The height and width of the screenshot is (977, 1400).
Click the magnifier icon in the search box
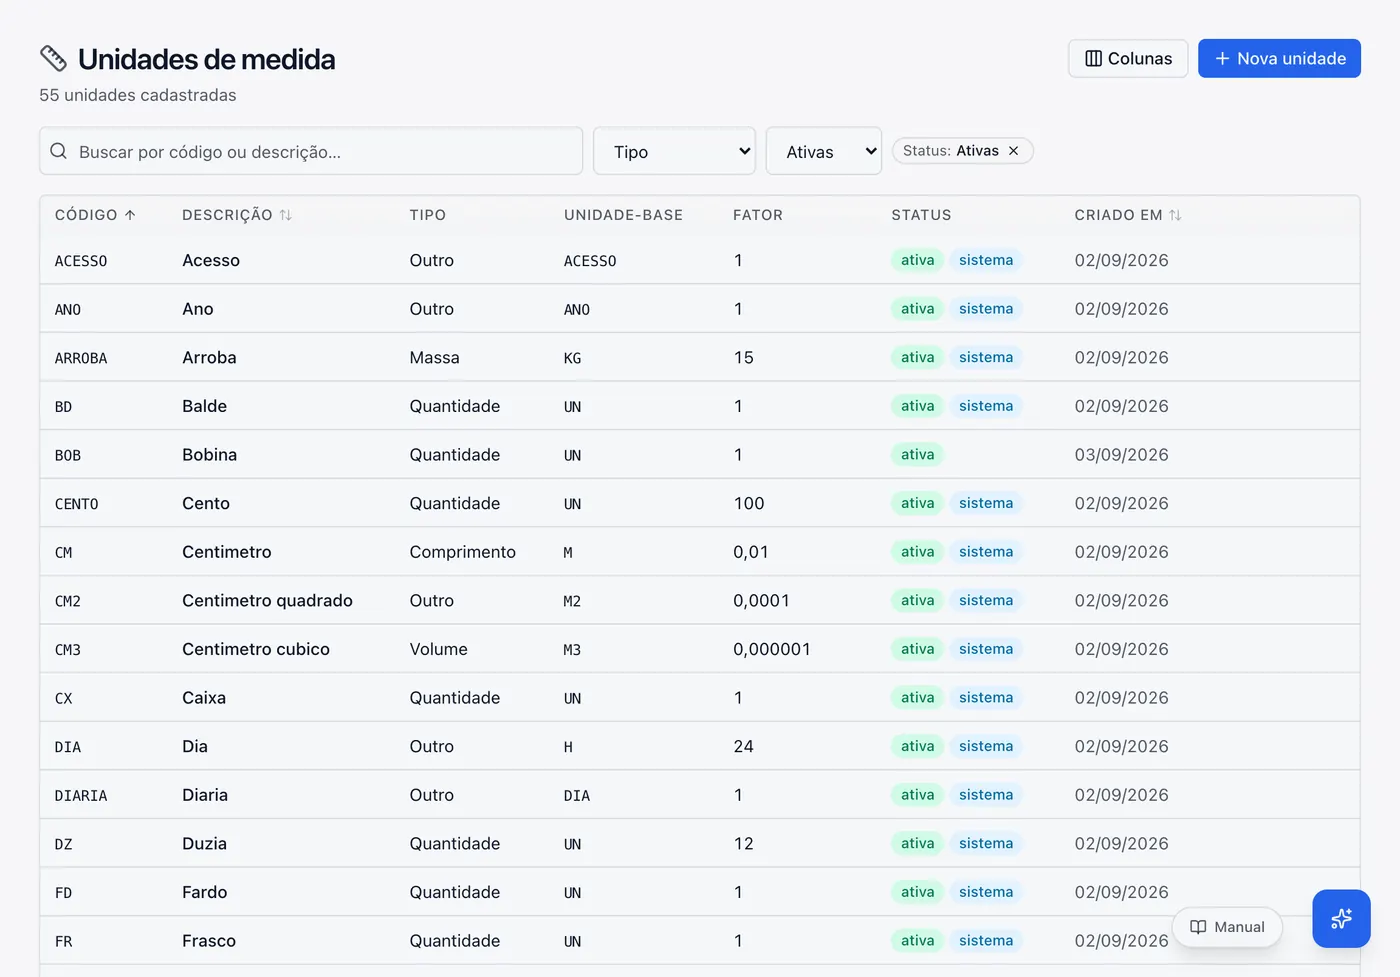coord(59,151)
